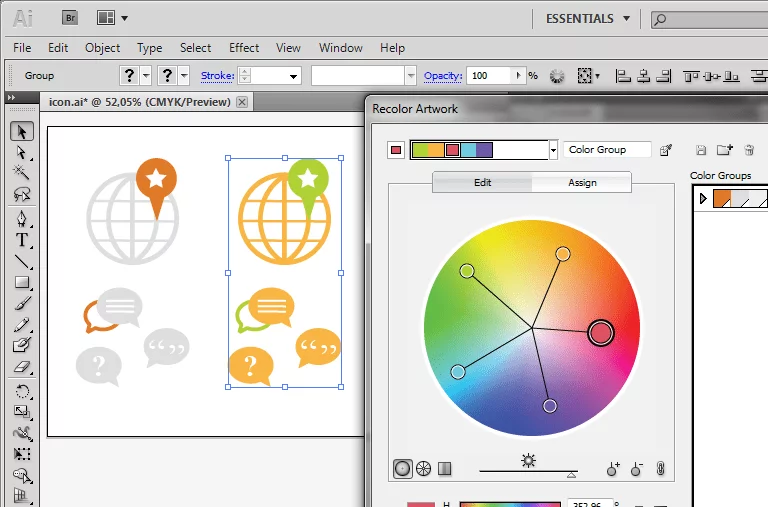
Task: Click Save changes to color group icon
Action: pyautogui.click(x=701, y=150)
